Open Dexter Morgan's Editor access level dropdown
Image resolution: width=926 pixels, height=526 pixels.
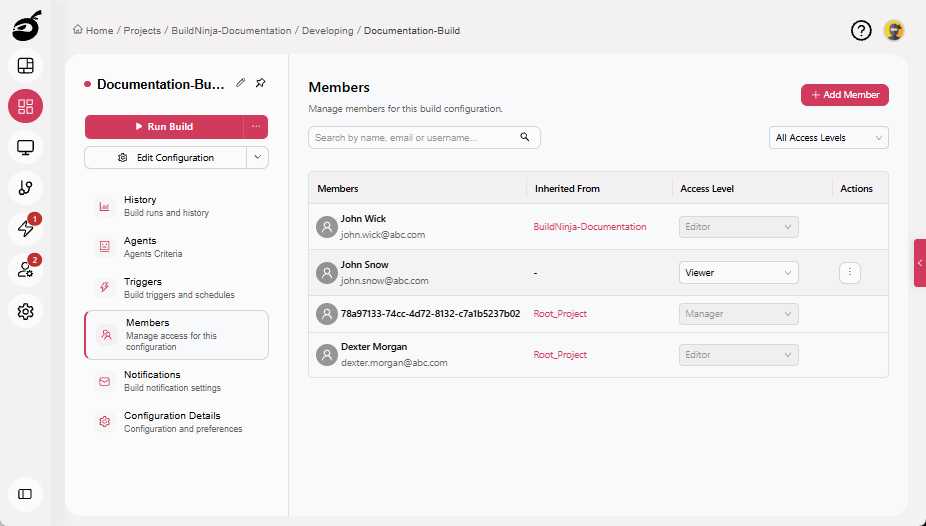739,355
